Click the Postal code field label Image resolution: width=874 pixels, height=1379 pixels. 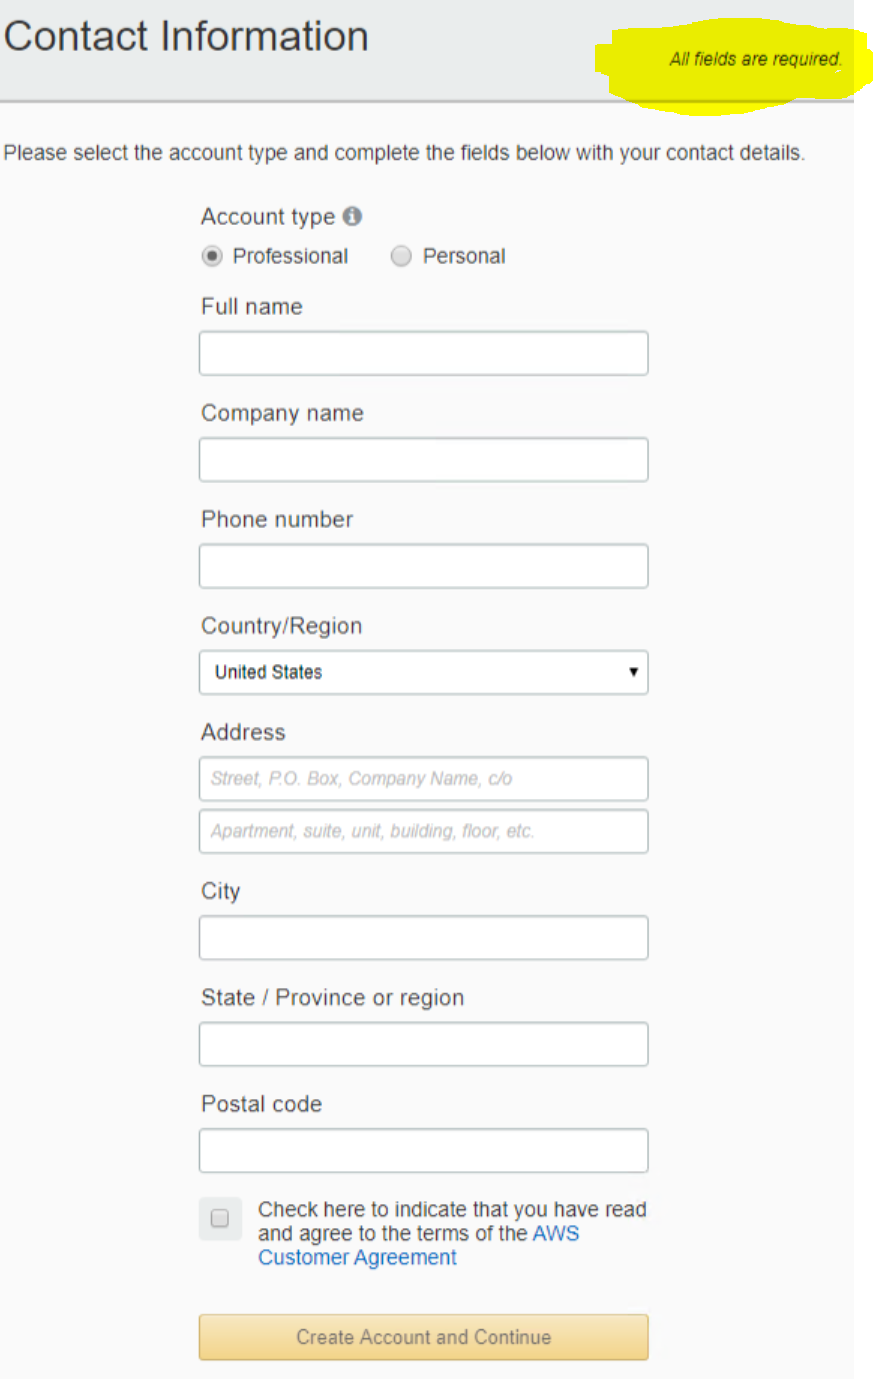pos(262,1104)
